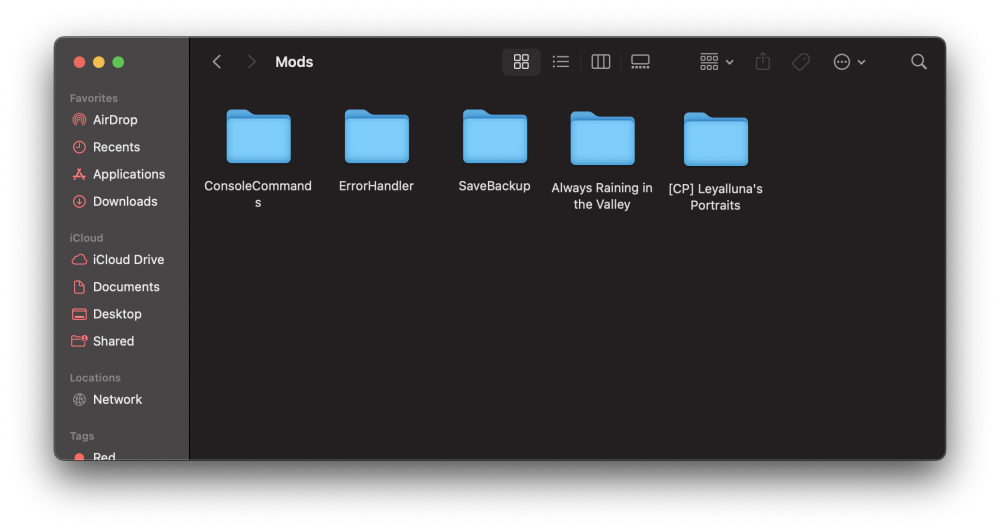Switch to icon grid view
The height and width of the screenshot is (532, 1000).
tap(521, 62)
